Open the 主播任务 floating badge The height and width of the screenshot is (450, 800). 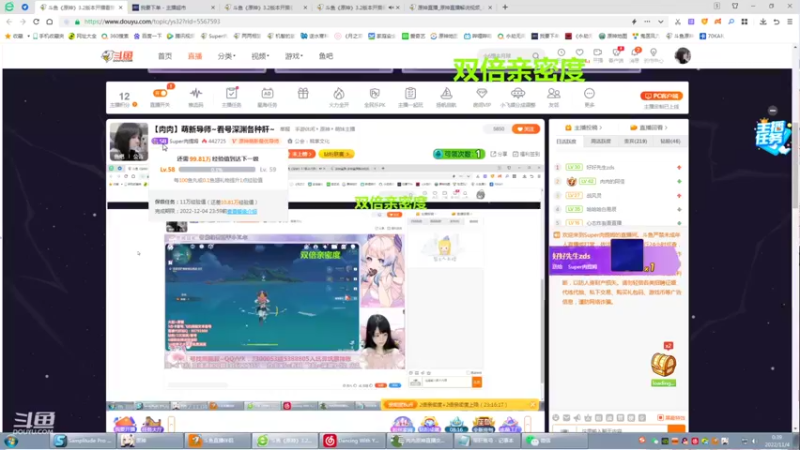(772, 136)
